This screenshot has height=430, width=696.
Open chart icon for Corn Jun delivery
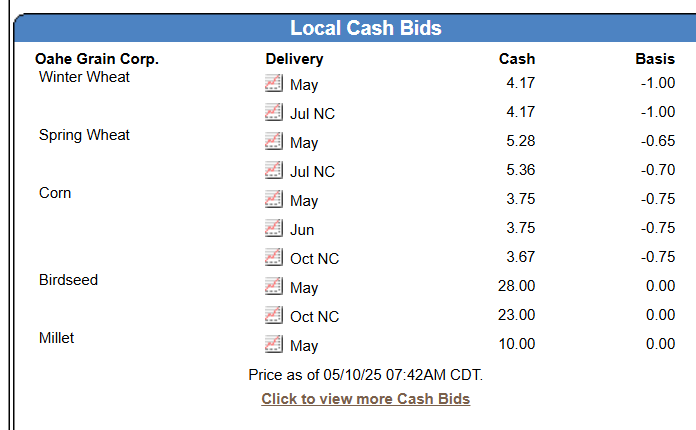[274, 229]
